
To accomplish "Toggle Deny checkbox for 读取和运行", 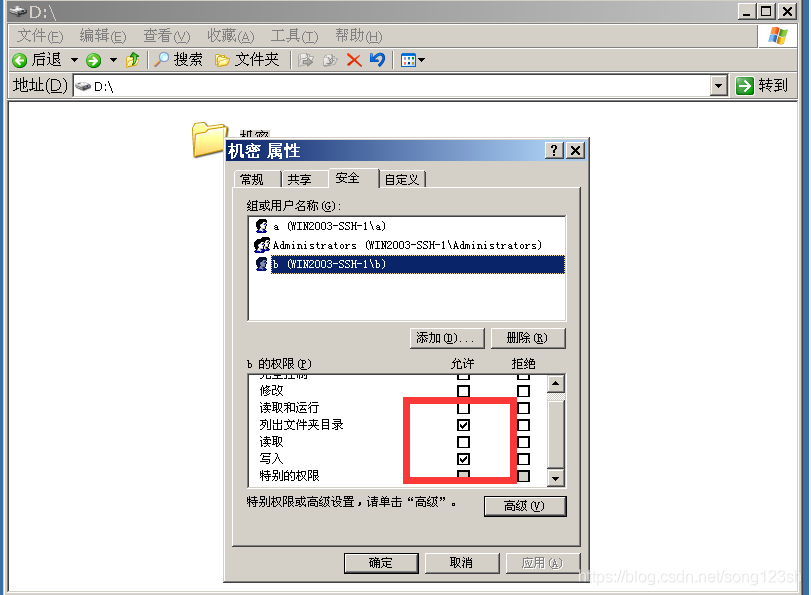I will (x=523, y=408).
